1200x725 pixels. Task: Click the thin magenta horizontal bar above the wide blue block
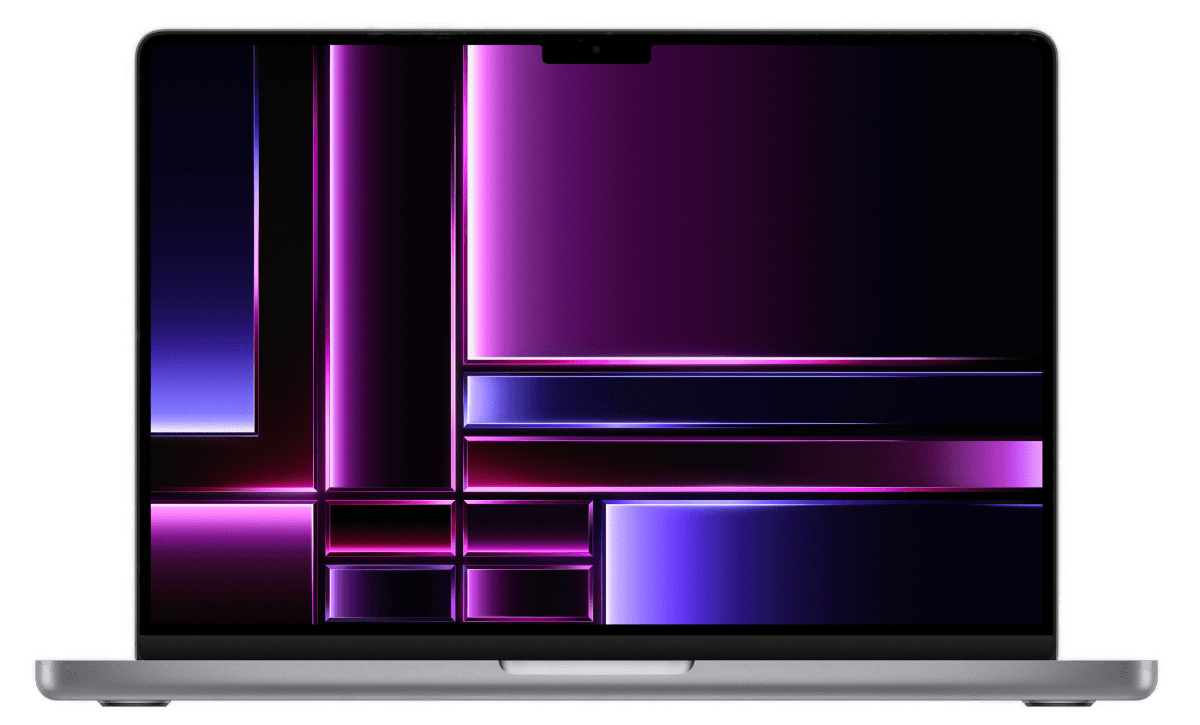point(752,464)
